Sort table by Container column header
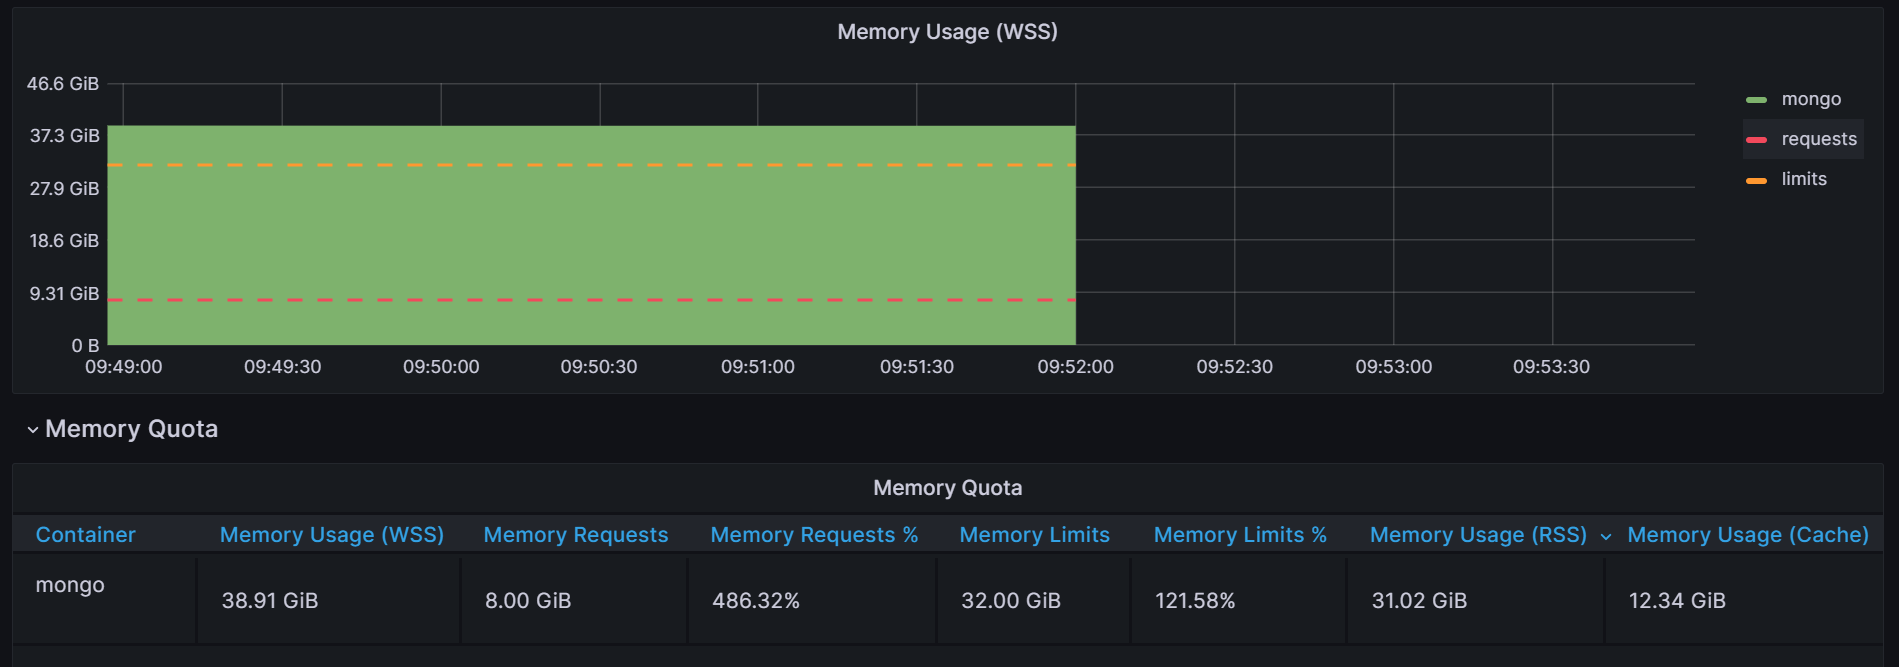1899x667 pixels. pos(85,535)
